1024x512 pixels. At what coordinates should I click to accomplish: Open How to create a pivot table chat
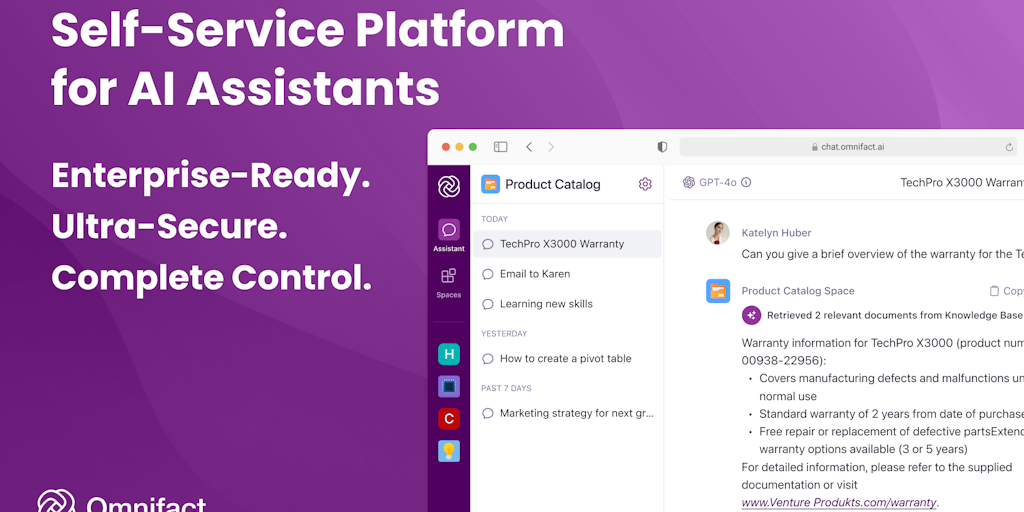[567, 359]
